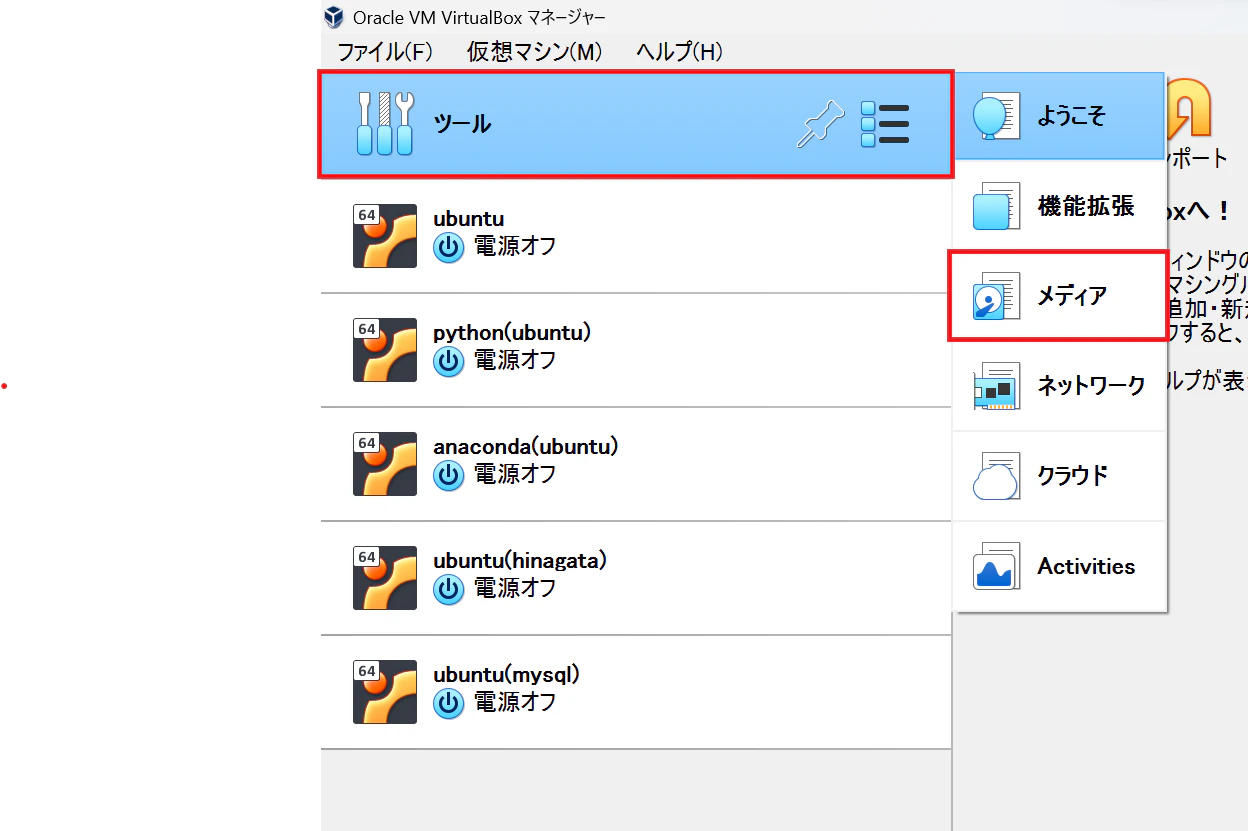
Task: Select クラウド in the tools popup
Action: click(x=1060, y=476)
